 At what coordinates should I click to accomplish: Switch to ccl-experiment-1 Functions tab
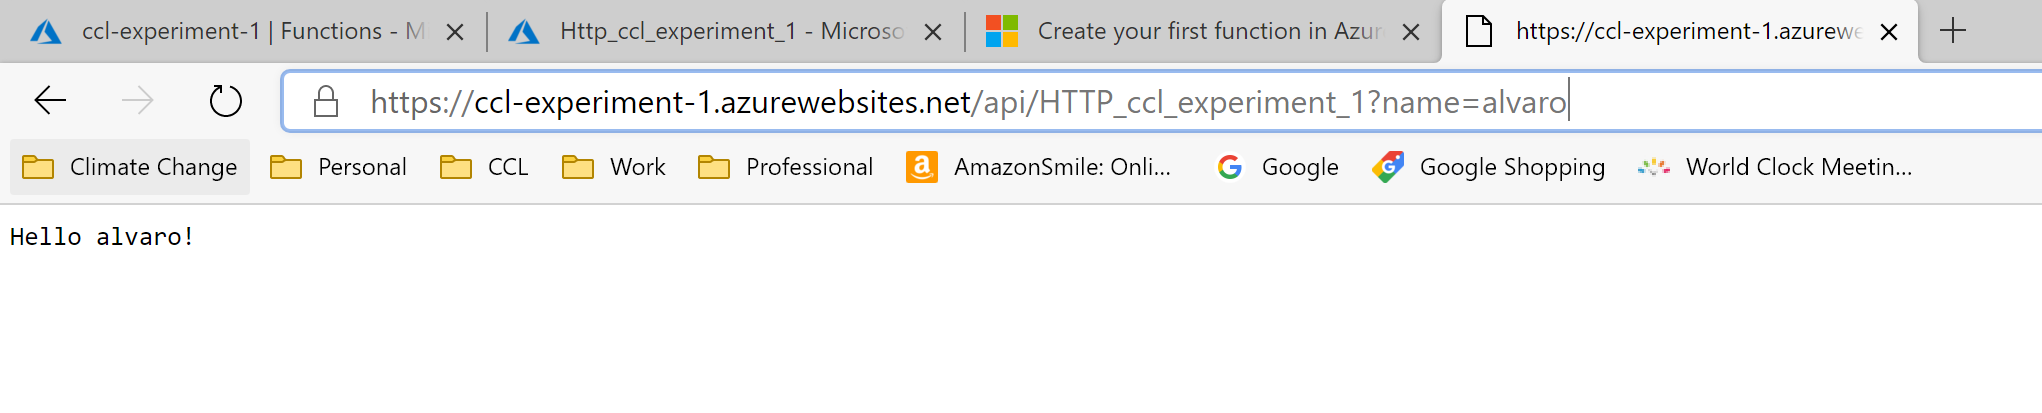pyautogui.click(x=230, y=32)
